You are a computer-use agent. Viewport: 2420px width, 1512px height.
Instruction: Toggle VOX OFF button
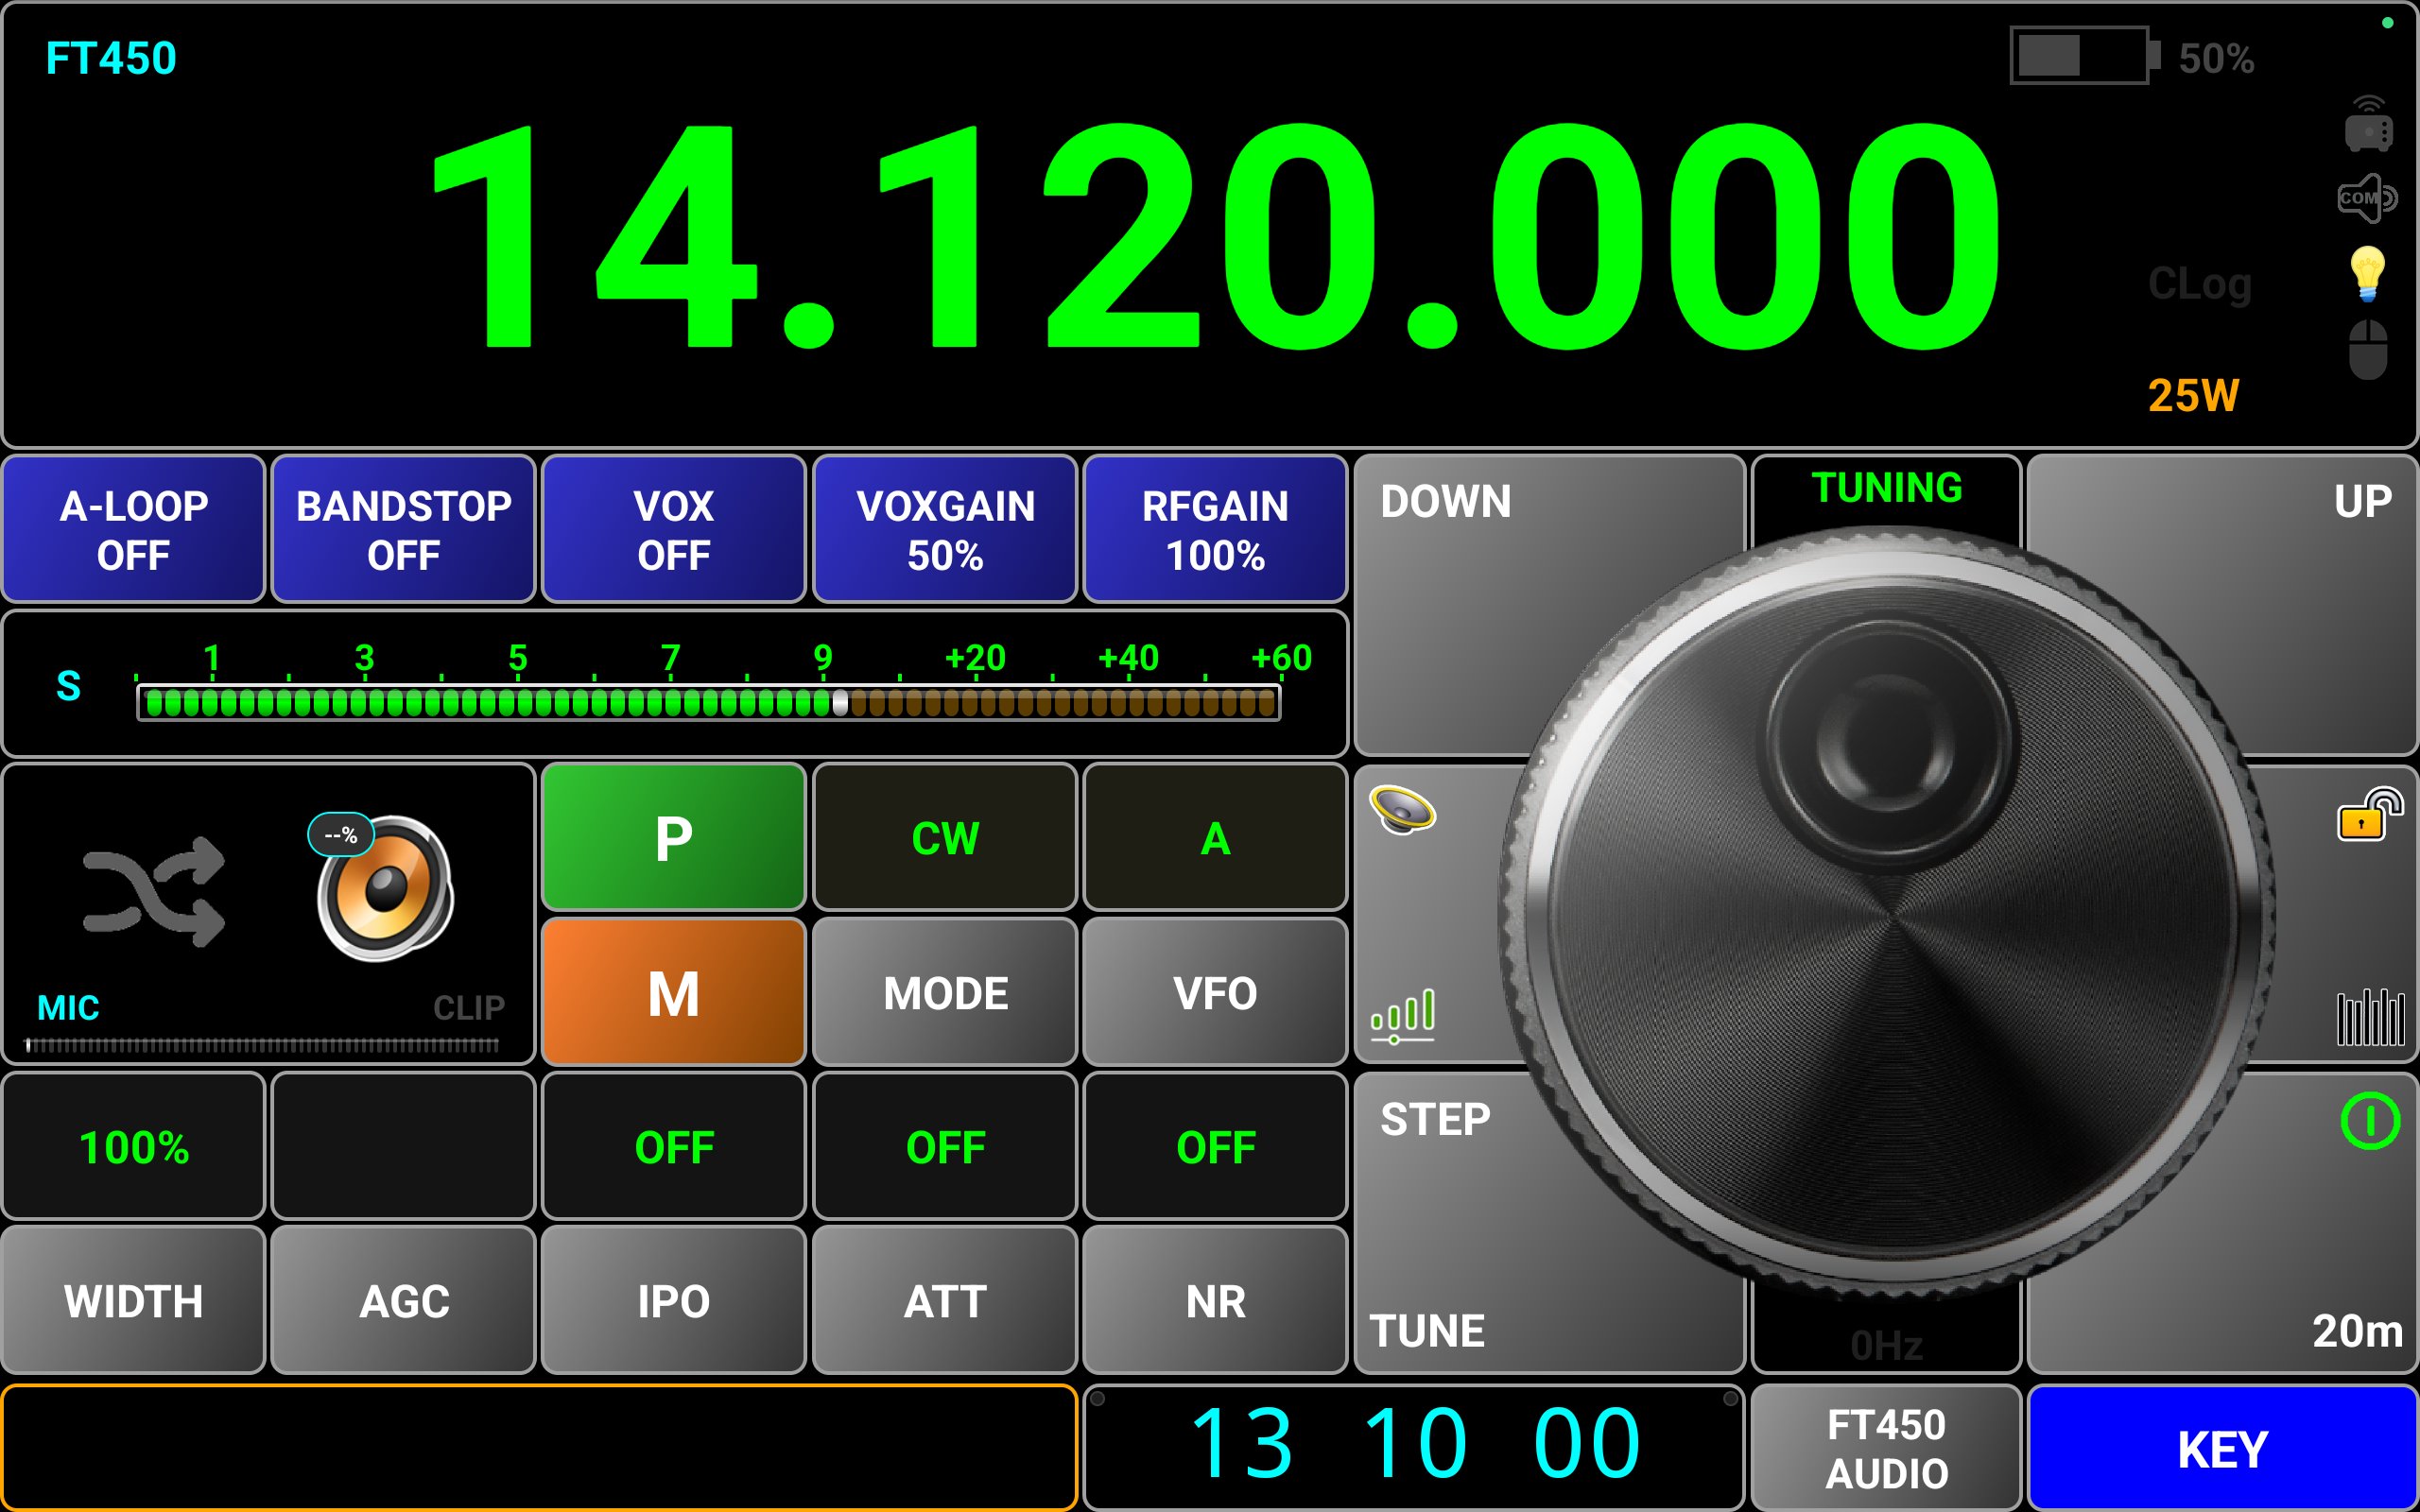[x=673, y=530]
